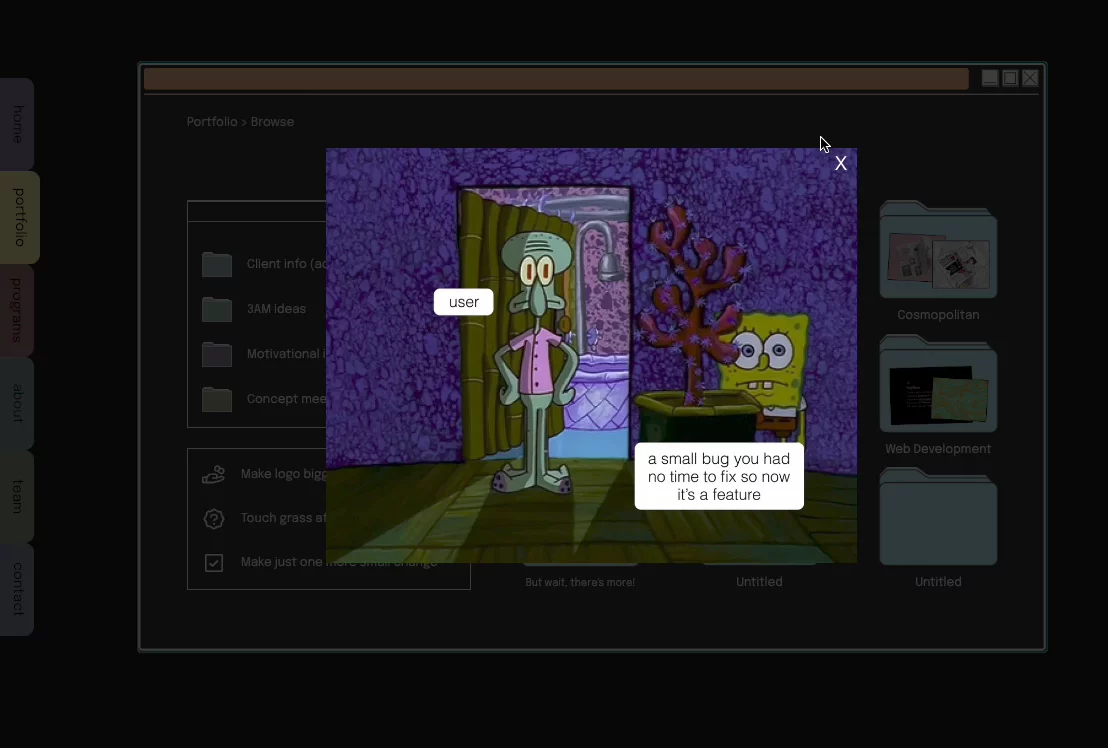Image resolution: width=1108 pixels, height=748 pixels.
Task: Click the Web Development label
Action: click(x=938, y=449)
